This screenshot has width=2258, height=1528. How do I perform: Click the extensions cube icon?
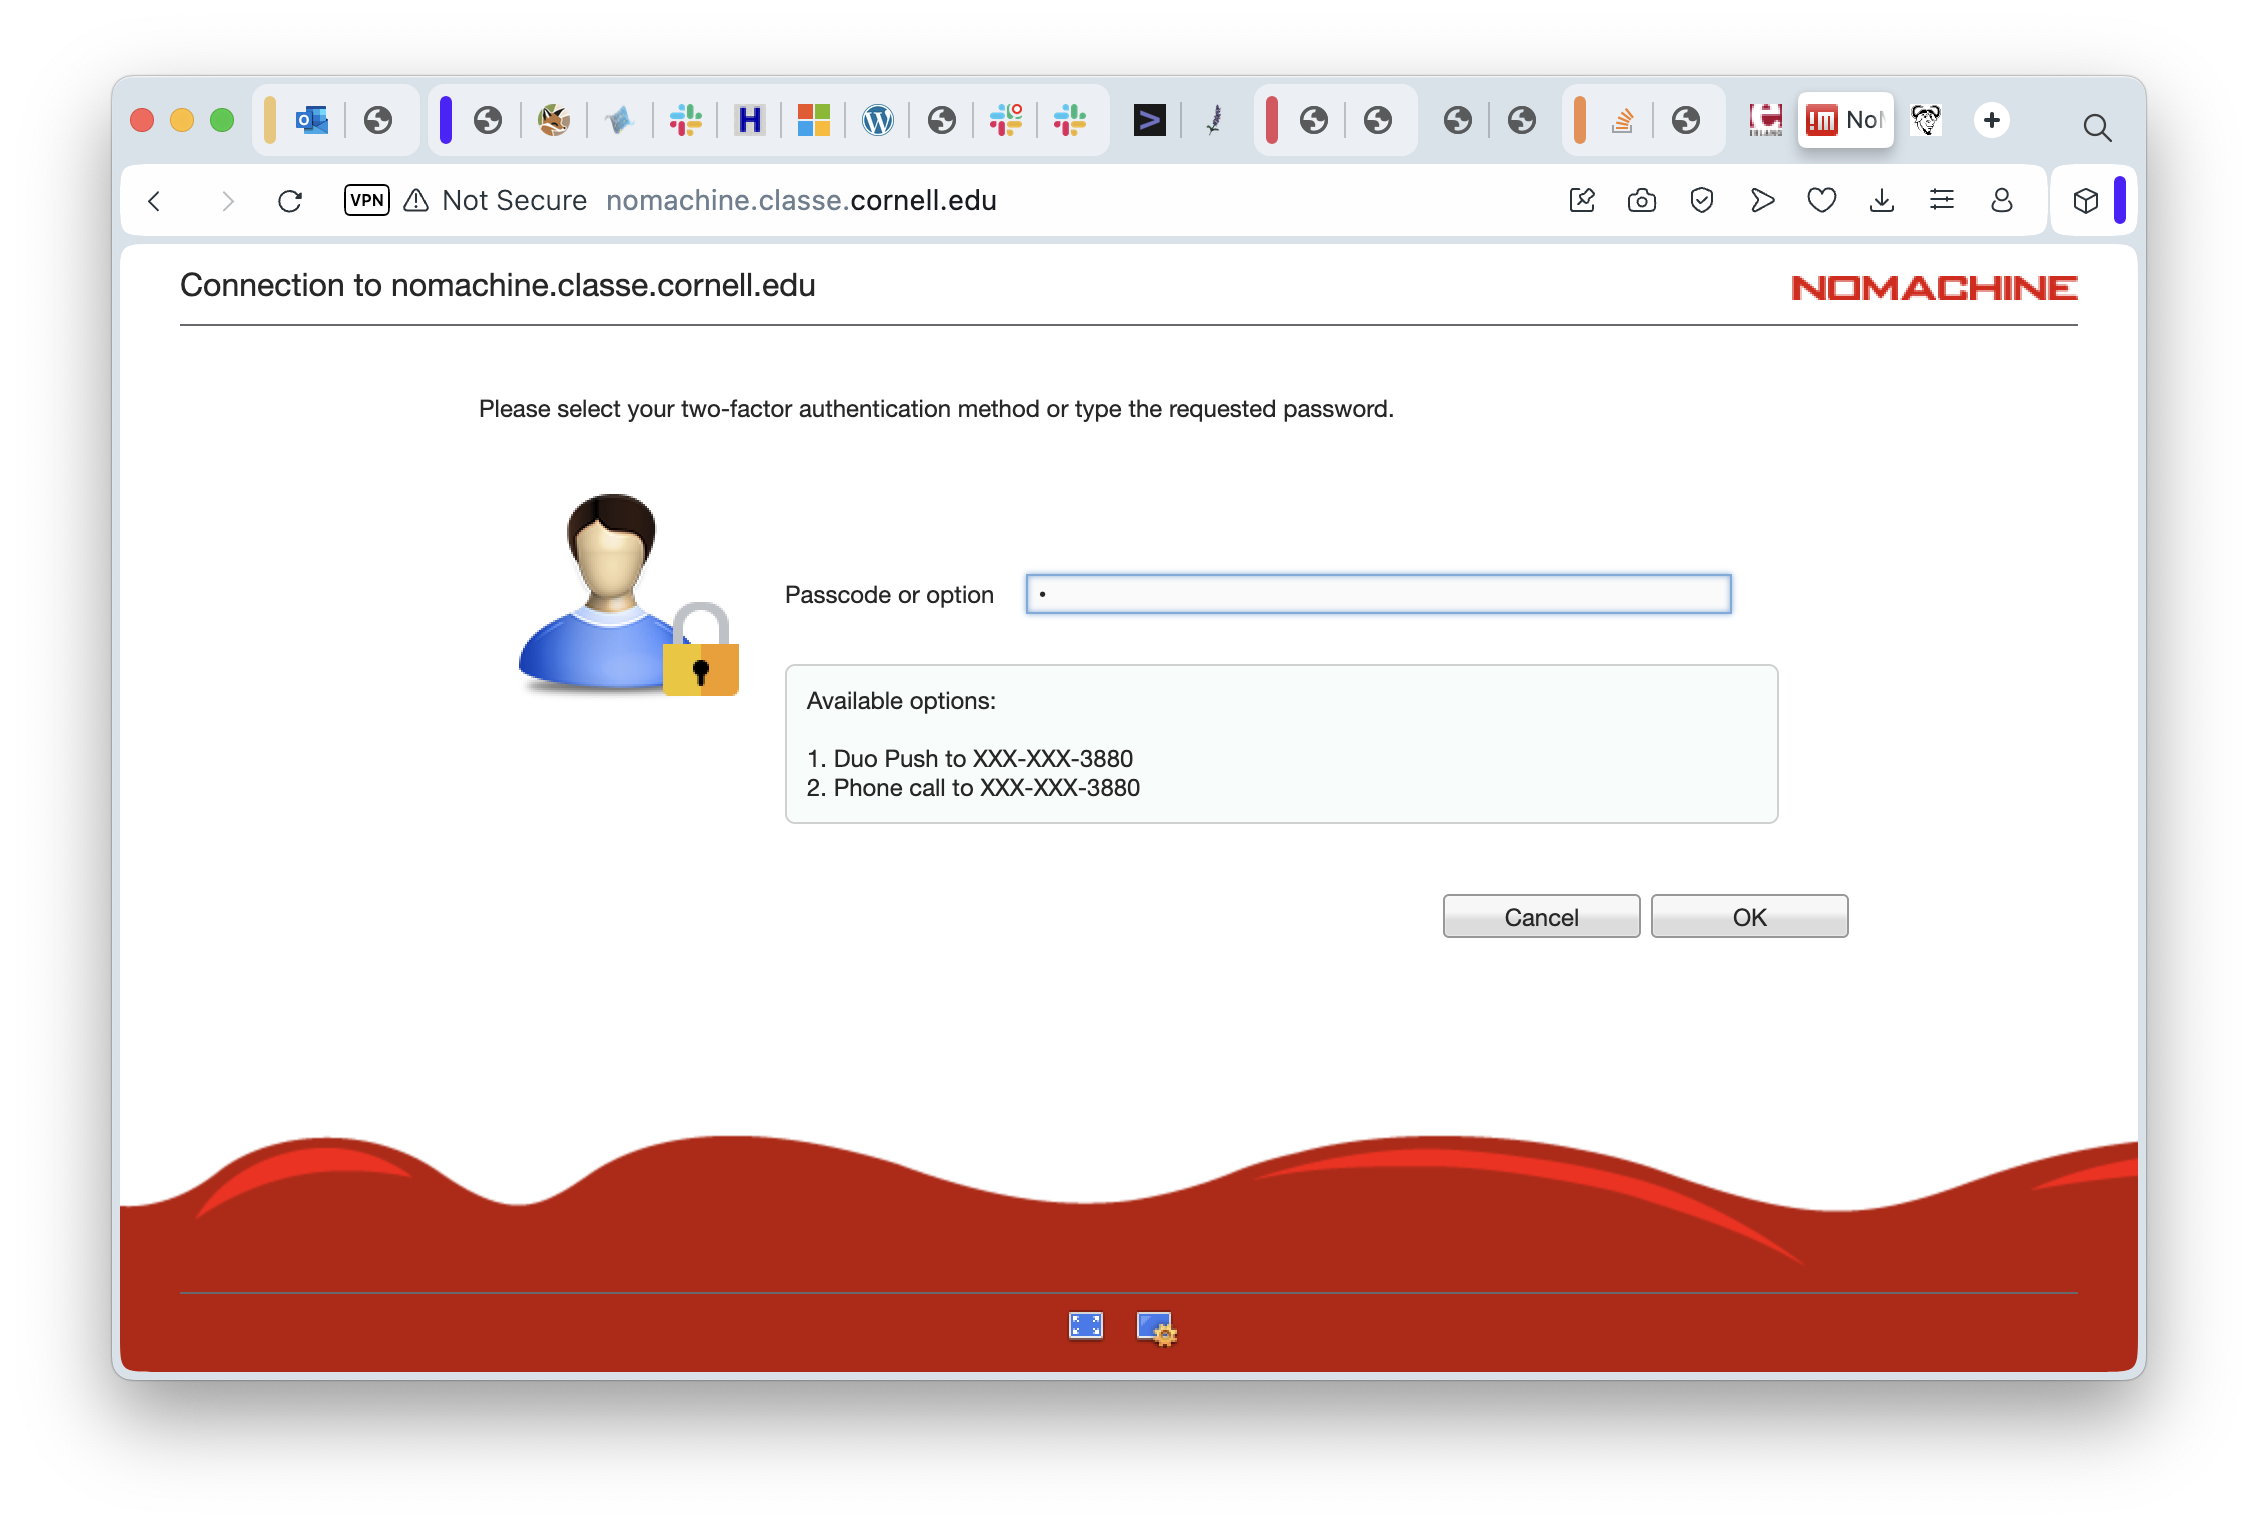(x=2085, y=201)
